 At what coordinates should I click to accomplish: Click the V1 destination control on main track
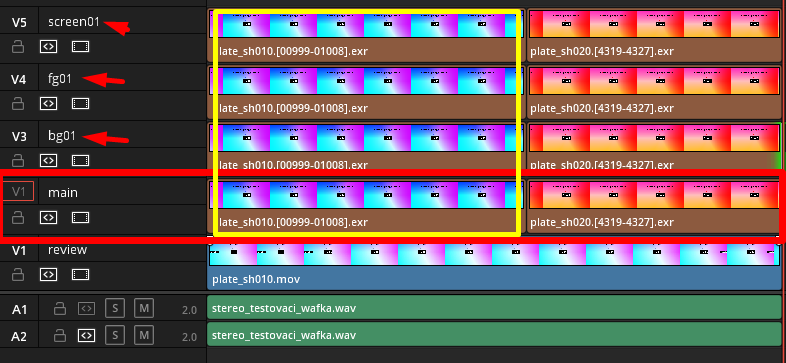19,191
